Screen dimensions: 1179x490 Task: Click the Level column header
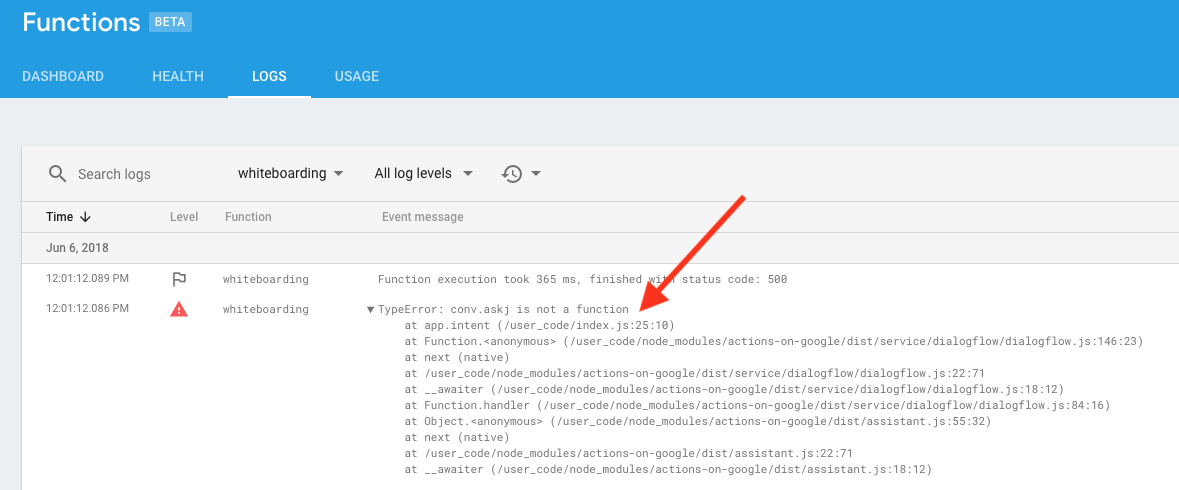tap(184, 216)
